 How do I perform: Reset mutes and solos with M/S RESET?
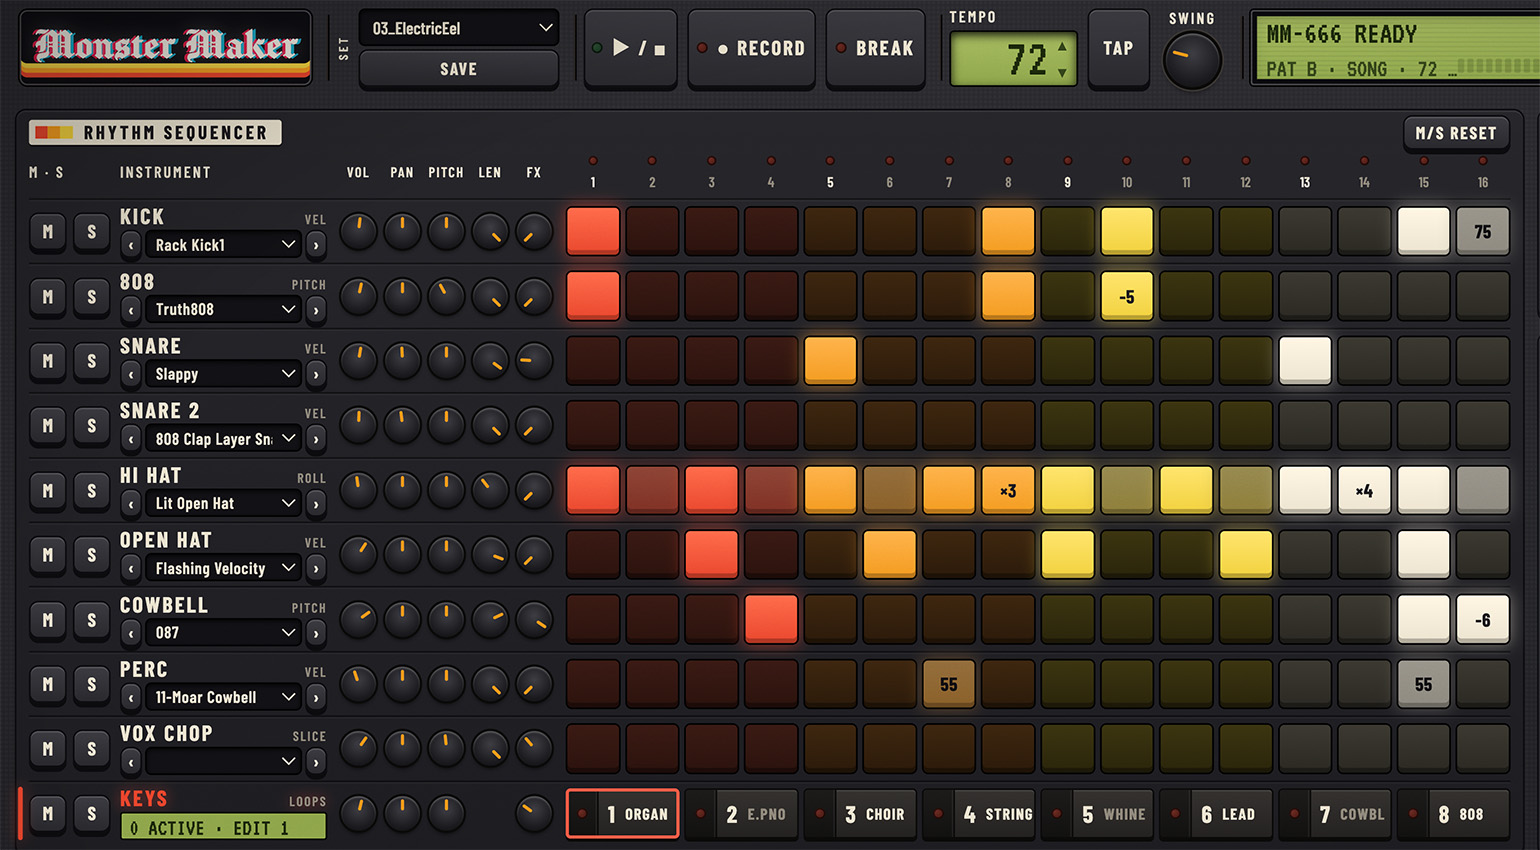point(1455,133)
